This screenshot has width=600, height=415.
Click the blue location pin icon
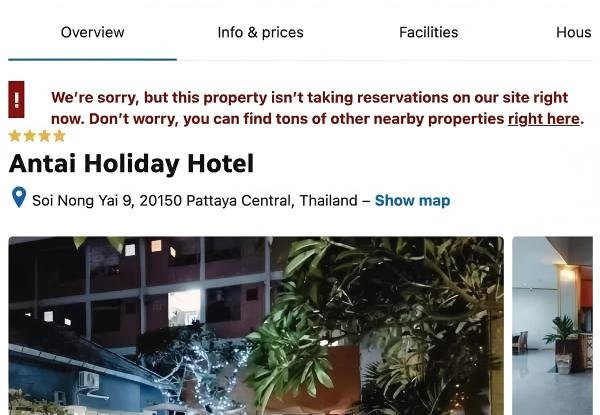click(x=19, y=197)
